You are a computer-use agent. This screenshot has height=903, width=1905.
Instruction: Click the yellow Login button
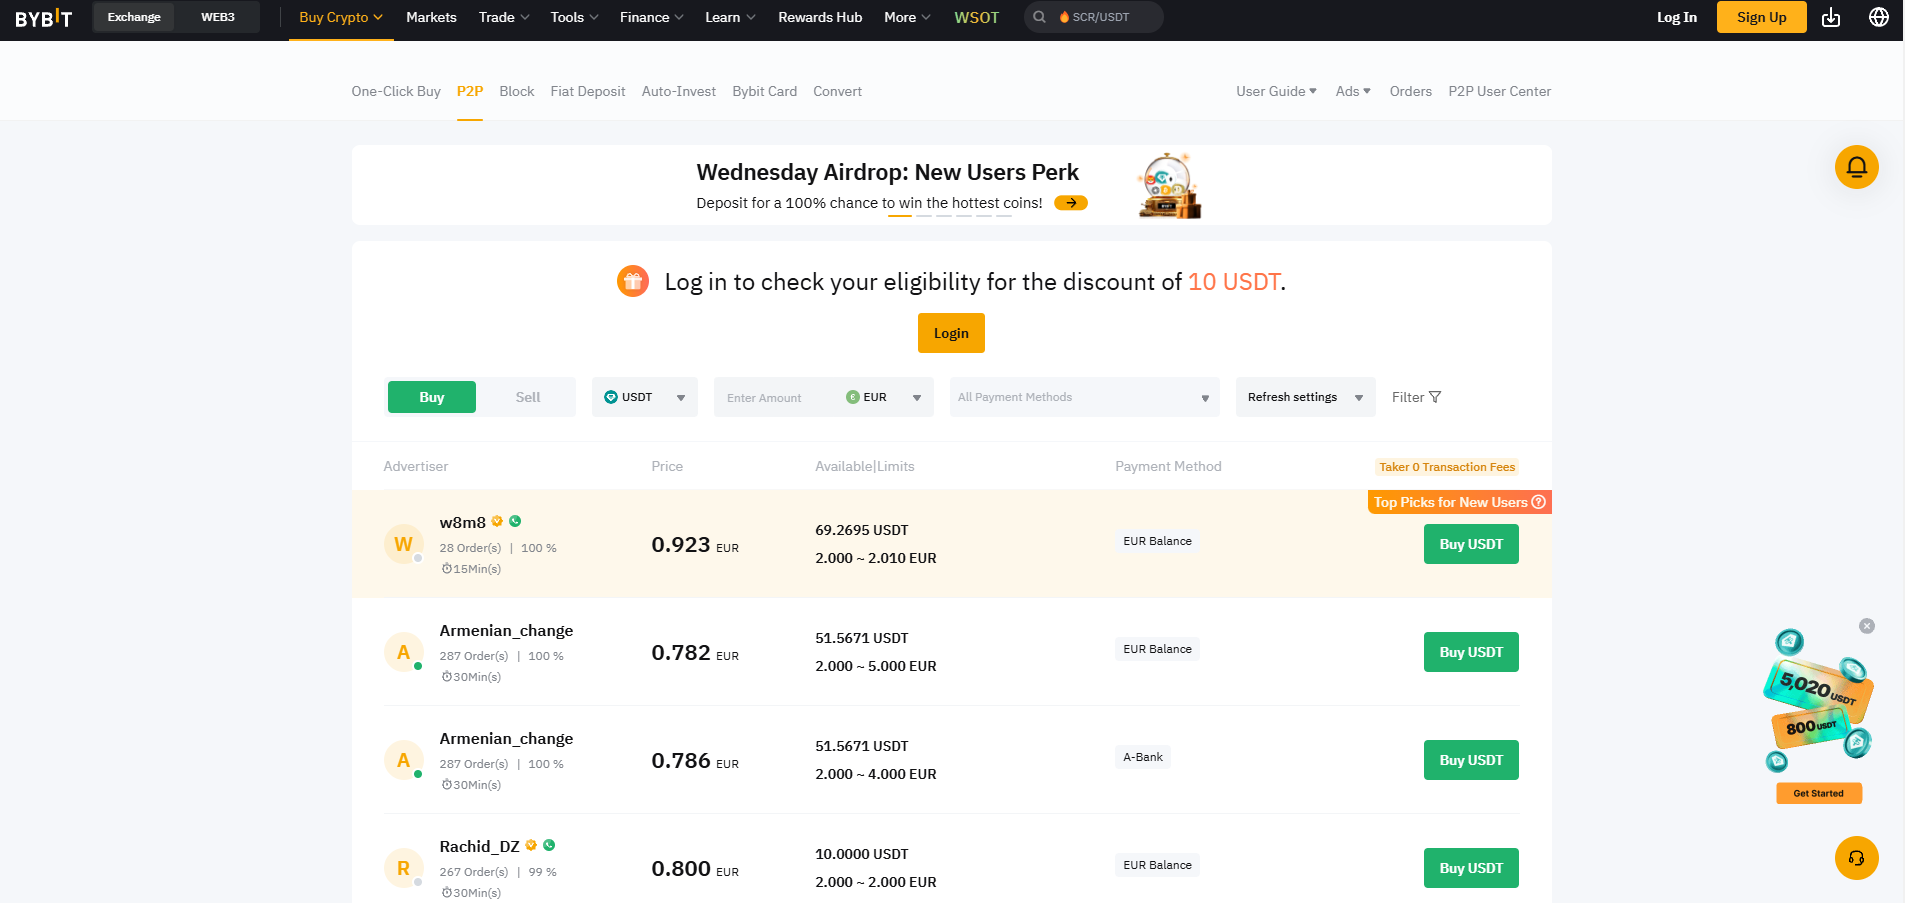[x=951, y=333]
